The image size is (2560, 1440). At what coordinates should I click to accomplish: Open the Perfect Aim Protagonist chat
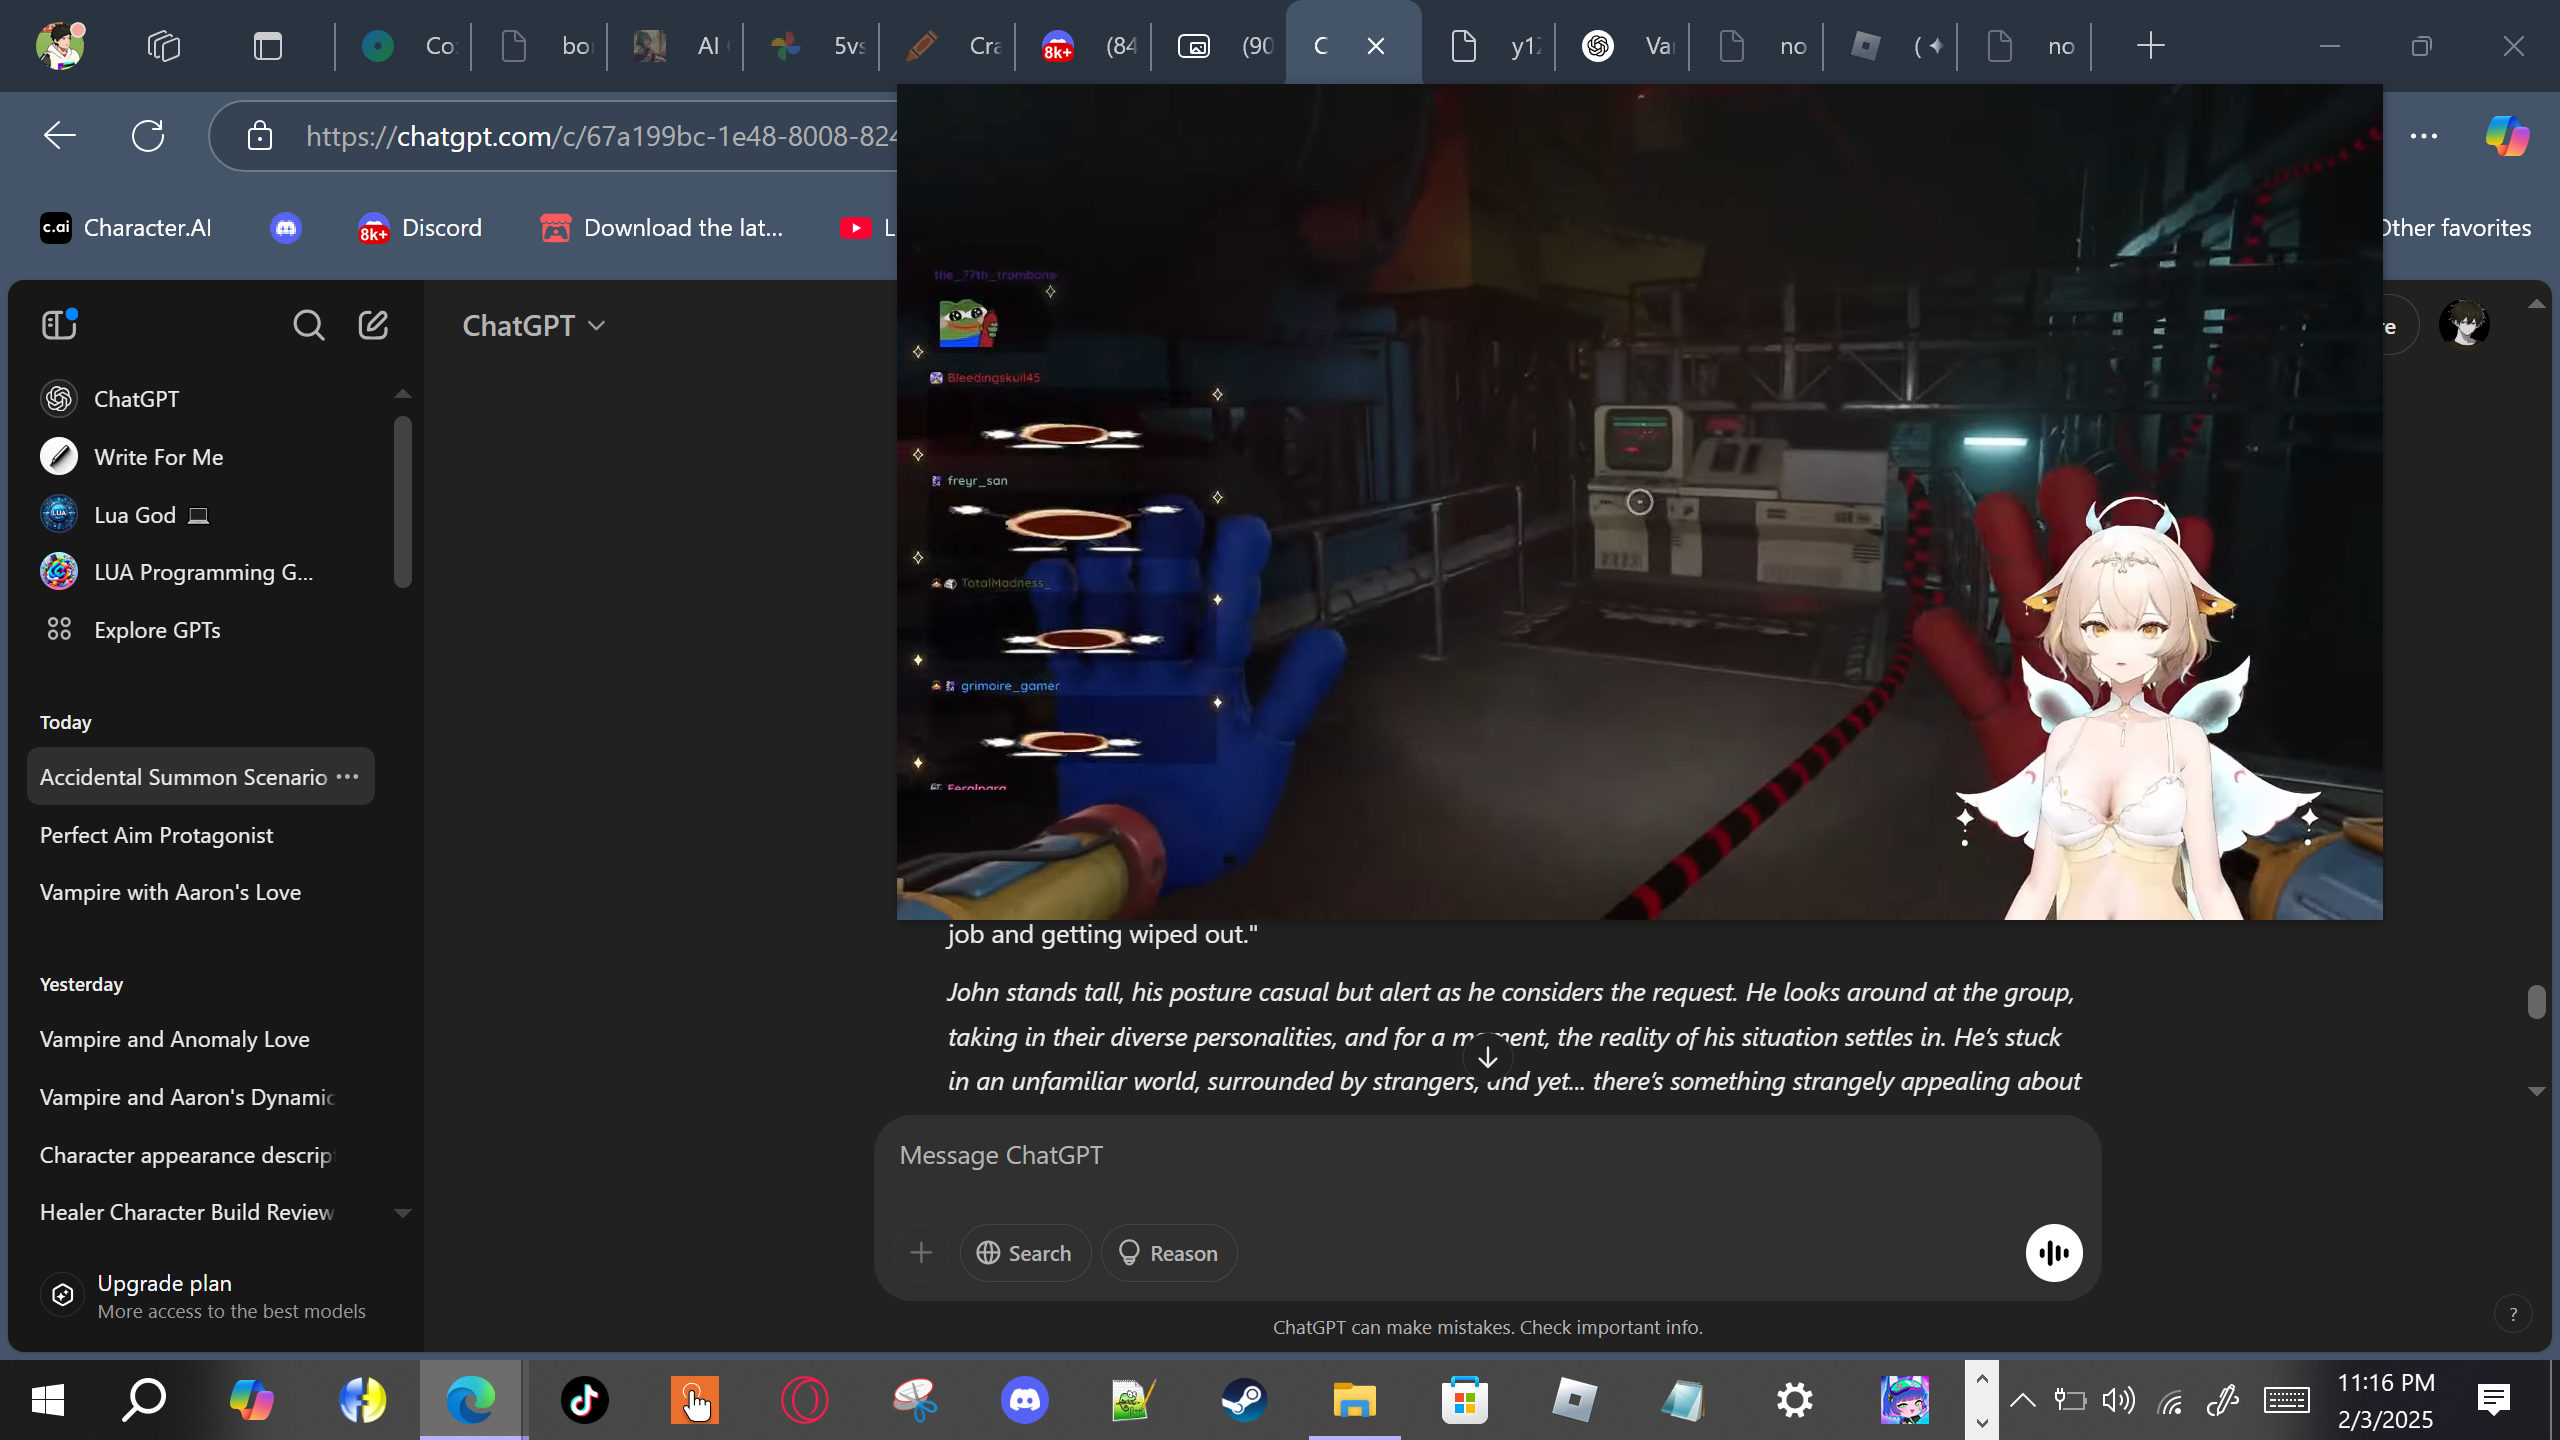pos(200,835)
